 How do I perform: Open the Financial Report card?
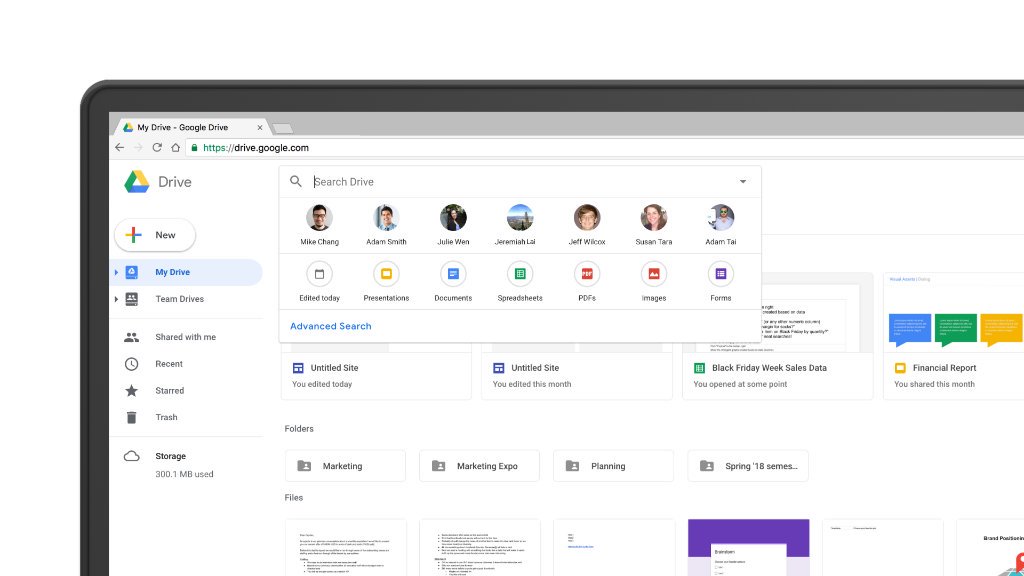point(953,336)
